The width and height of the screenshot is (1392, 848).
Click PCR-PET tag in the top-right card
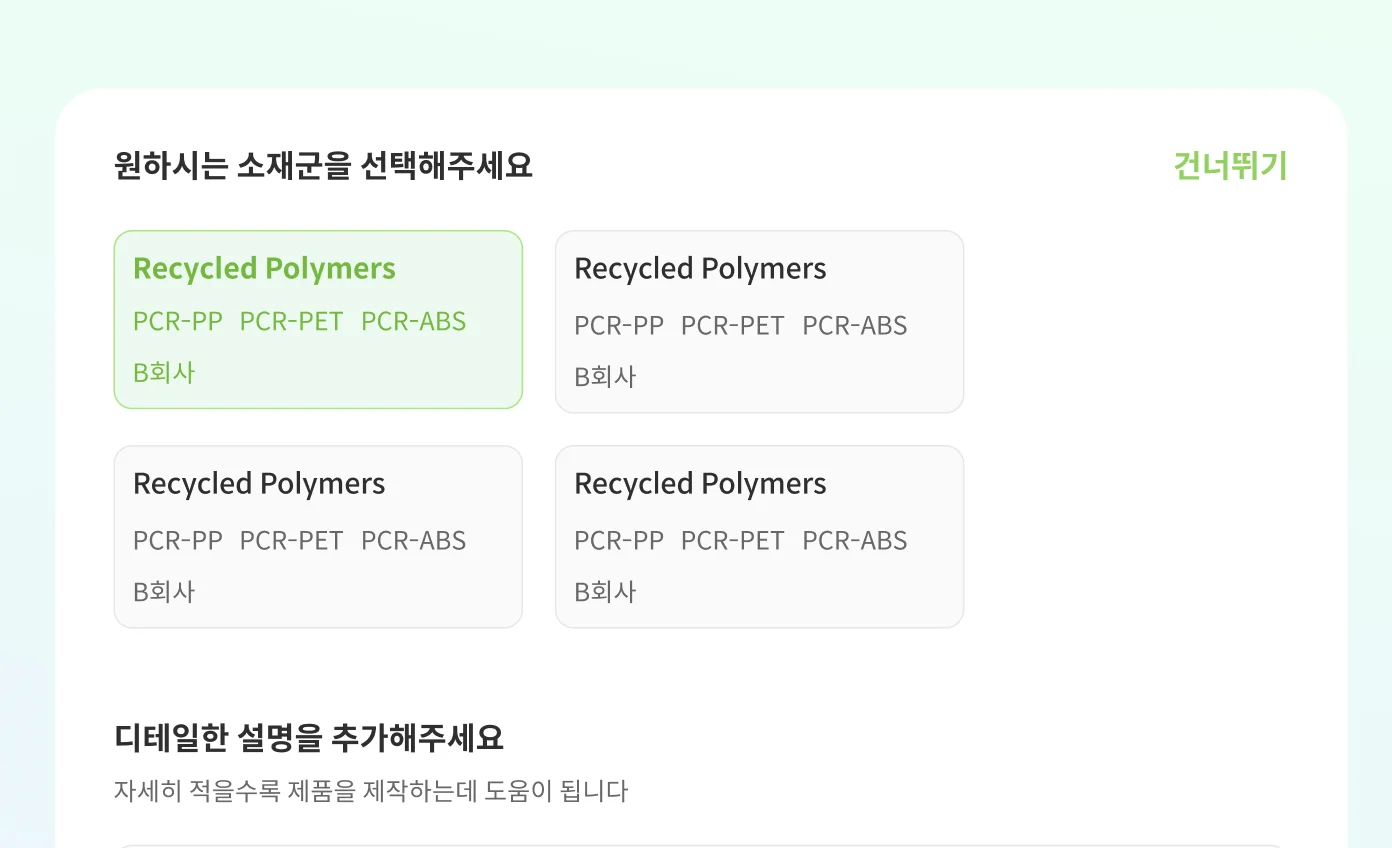pyautogui.click(x=732, y=325)
